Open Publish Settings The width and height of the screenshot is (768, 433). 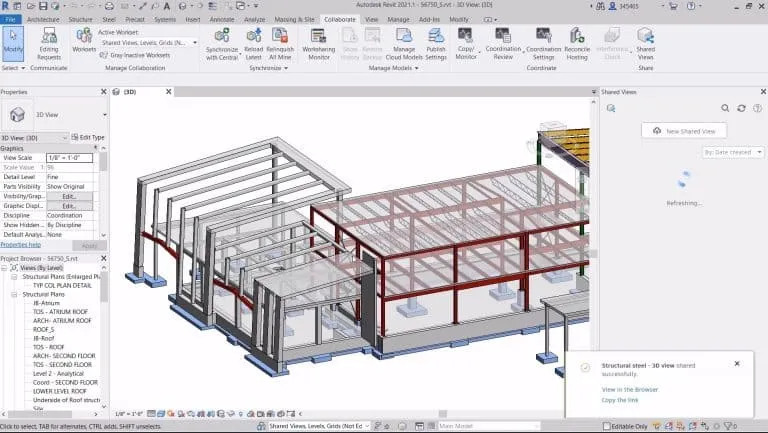point(435,44)
